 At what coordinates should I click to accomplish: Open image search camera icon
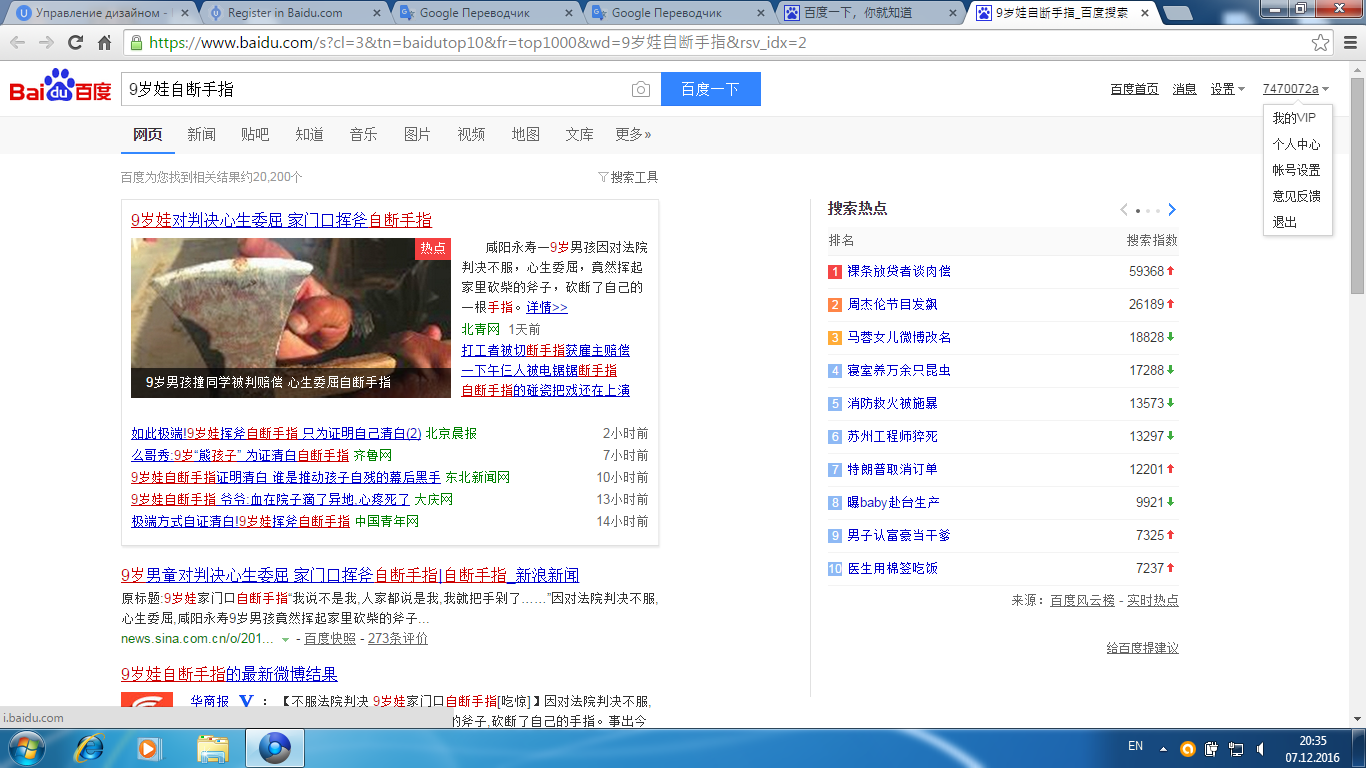pos(641,89)
